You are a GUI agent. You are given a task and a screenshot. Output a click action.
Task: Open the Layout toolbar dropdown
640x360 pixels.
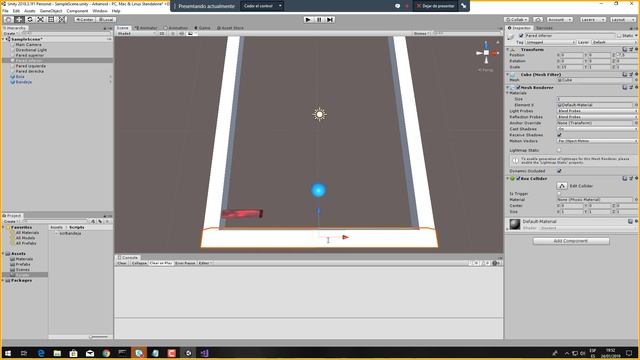coord(623,20)
